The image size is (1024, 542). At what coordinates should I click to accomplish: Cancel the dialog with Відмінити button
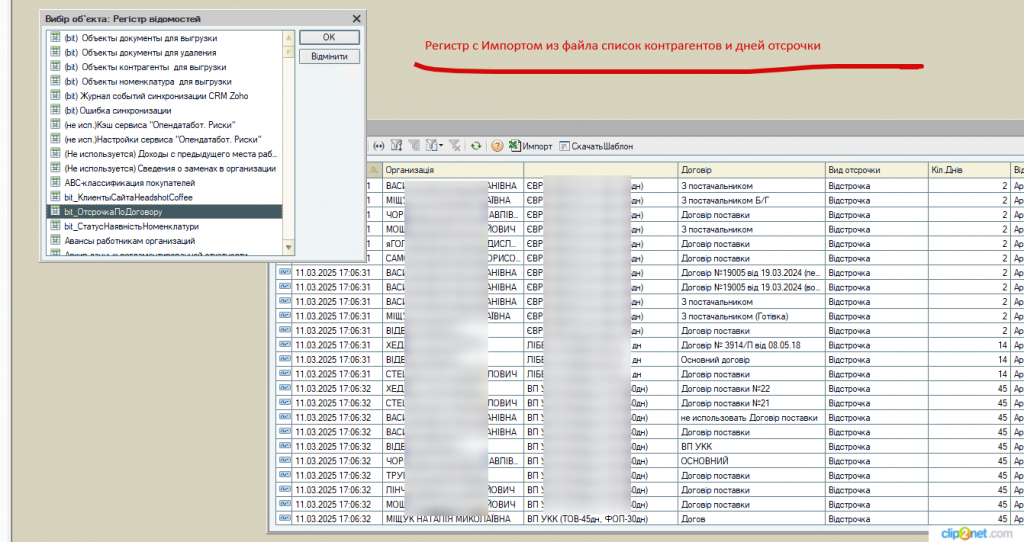pyautogui.click(x=329, y=56)
